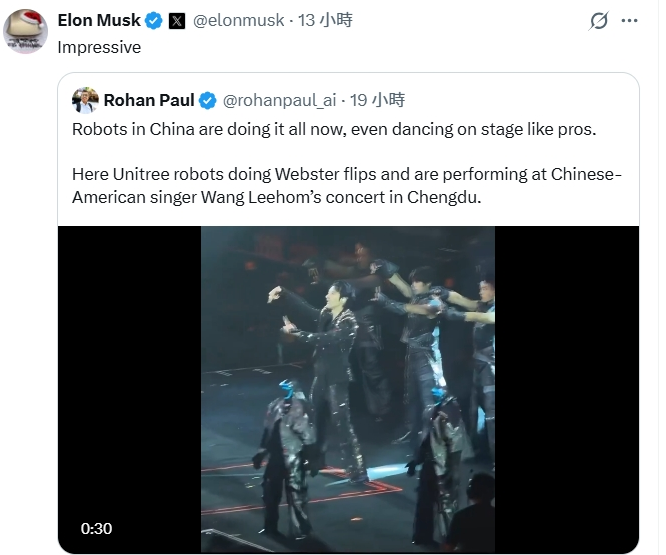Click the @rohanpaul_ai handle
The image size is (666, 555).
click(x=279, y=100)
